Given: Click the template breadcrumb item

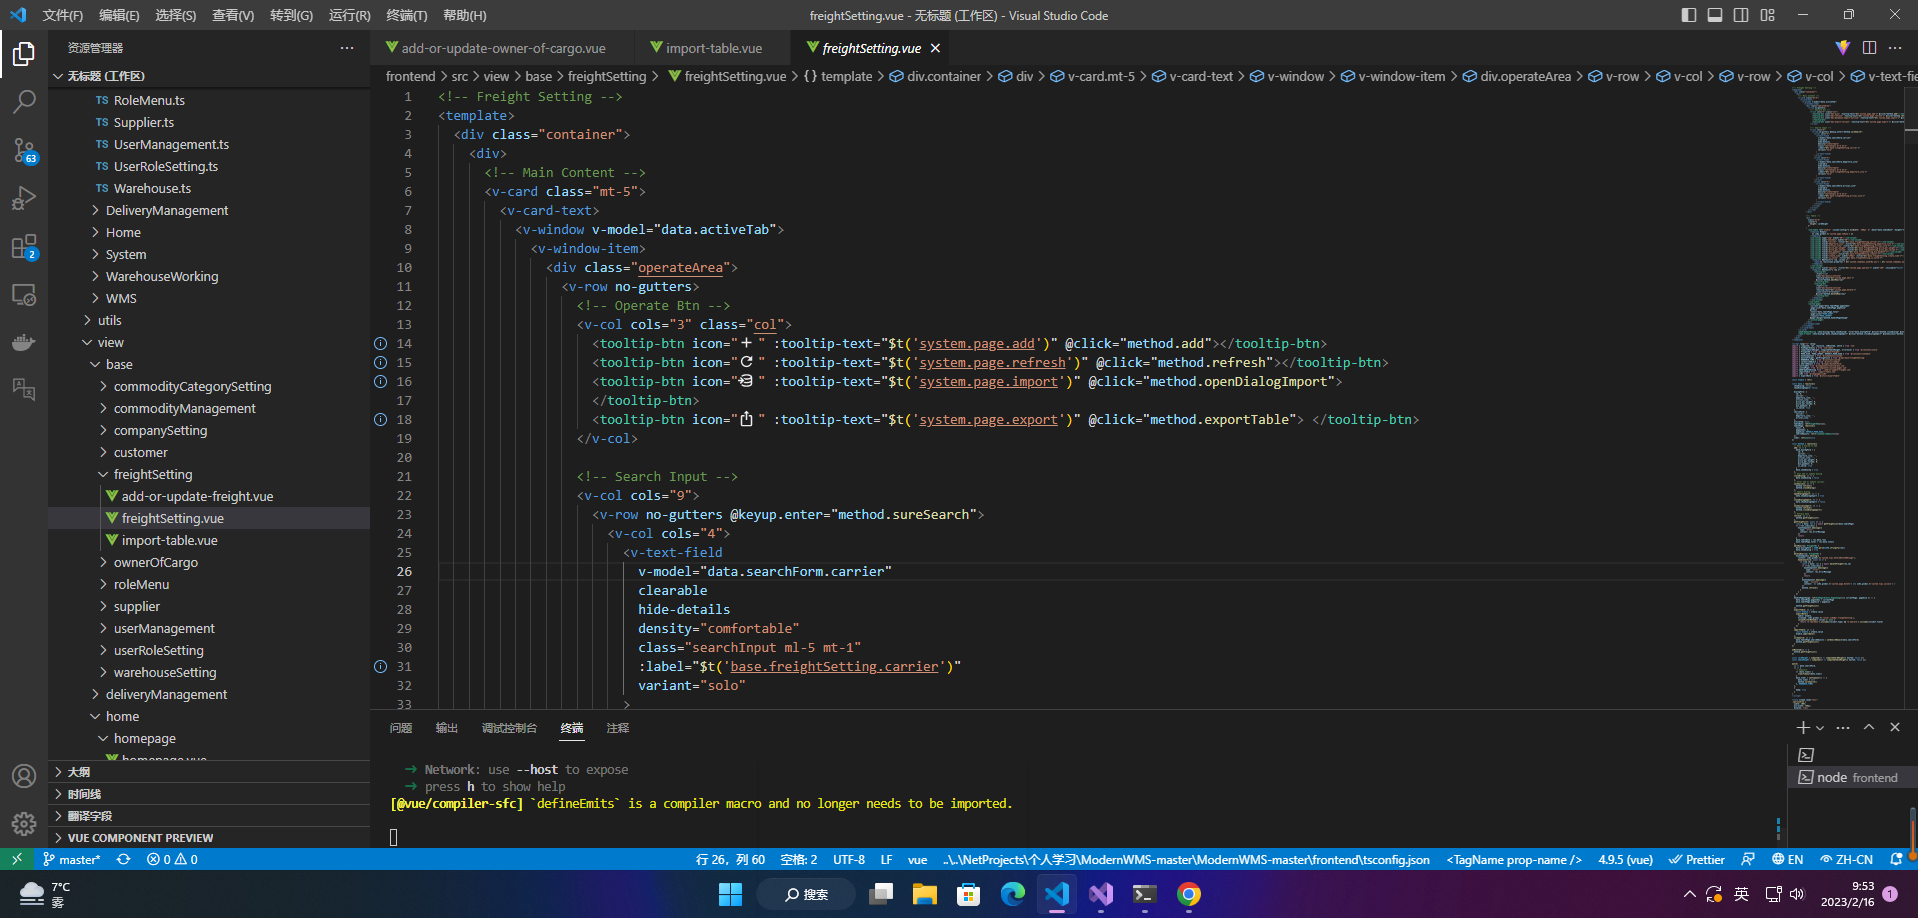Looking at the screenshot, I should coord(838,76).
